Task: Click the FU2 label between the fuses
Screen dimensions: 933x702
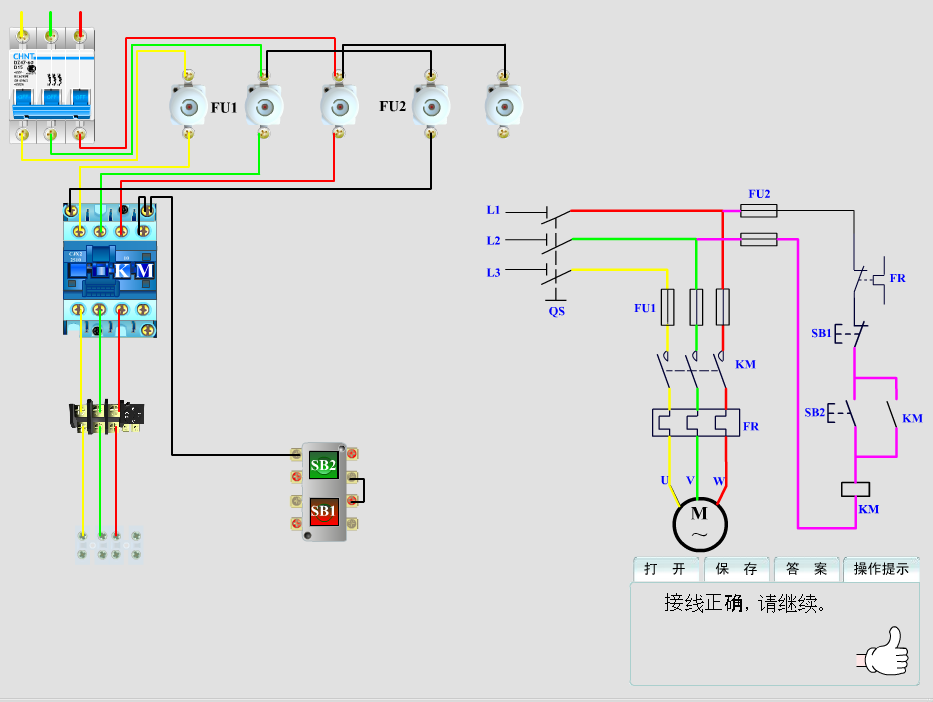Action: 392,106
